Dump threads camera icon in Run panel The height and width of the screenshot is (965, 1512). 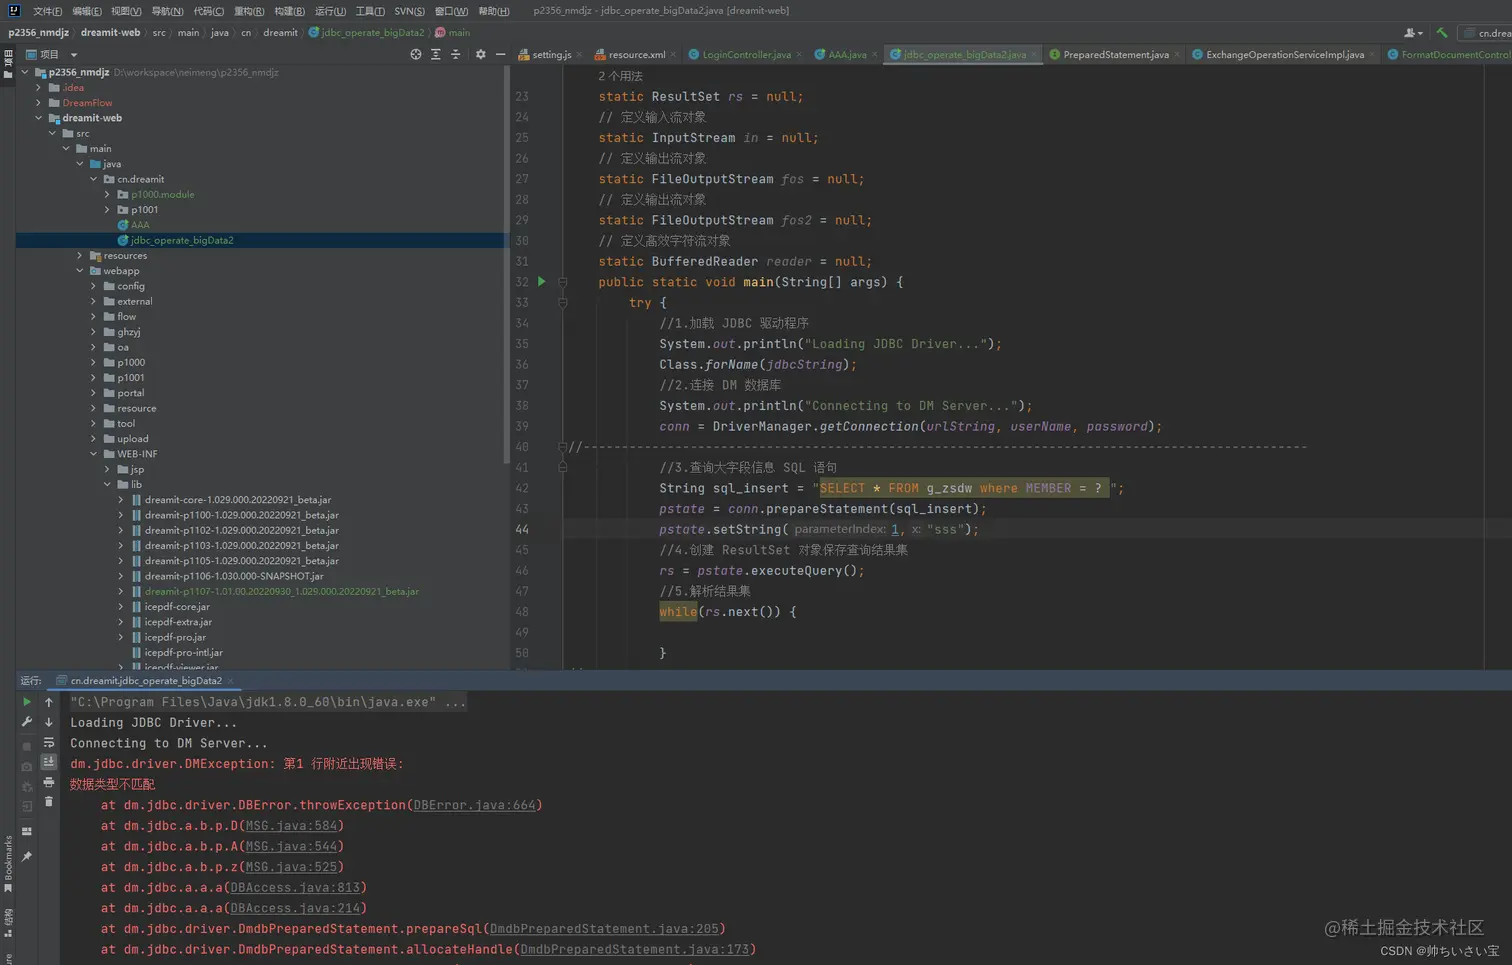click(x=27, y=767)
